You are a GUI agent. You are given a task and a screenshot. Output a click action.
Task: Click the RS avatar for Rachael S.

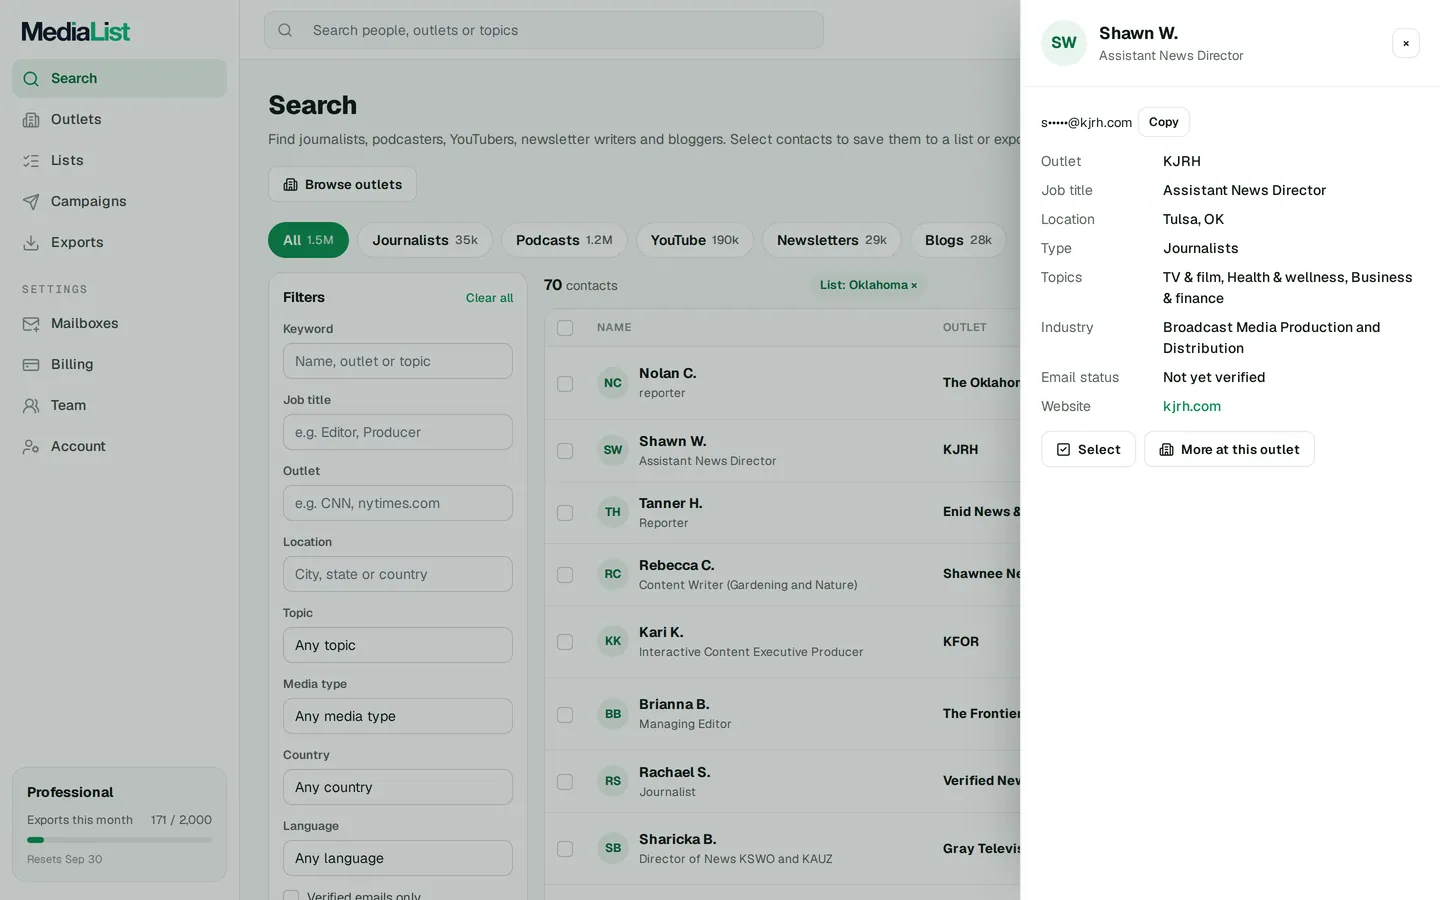click(613, 781)
